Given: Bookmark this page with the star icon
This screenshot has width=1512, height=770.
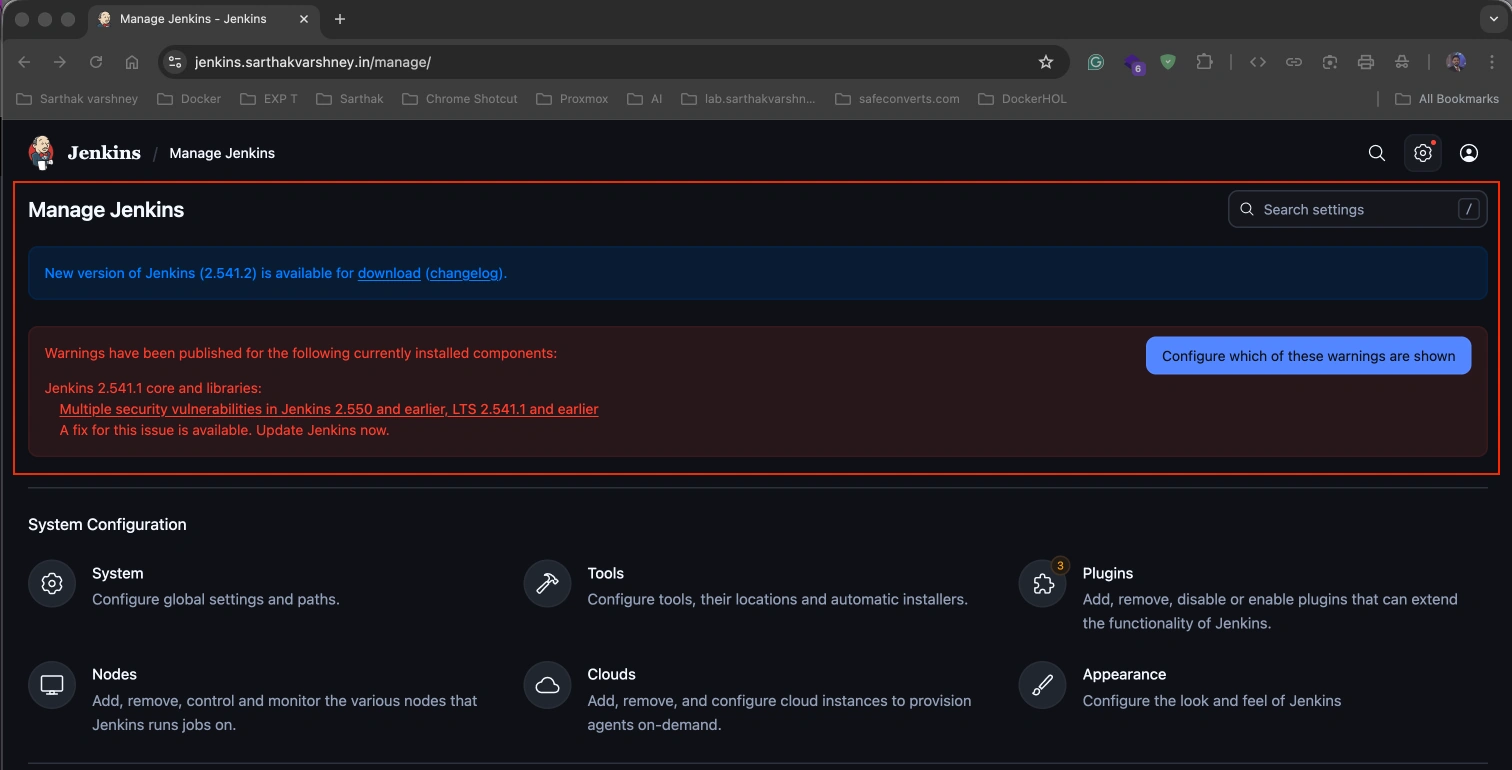Looking at the screenshot, I should pos(1046,62).
